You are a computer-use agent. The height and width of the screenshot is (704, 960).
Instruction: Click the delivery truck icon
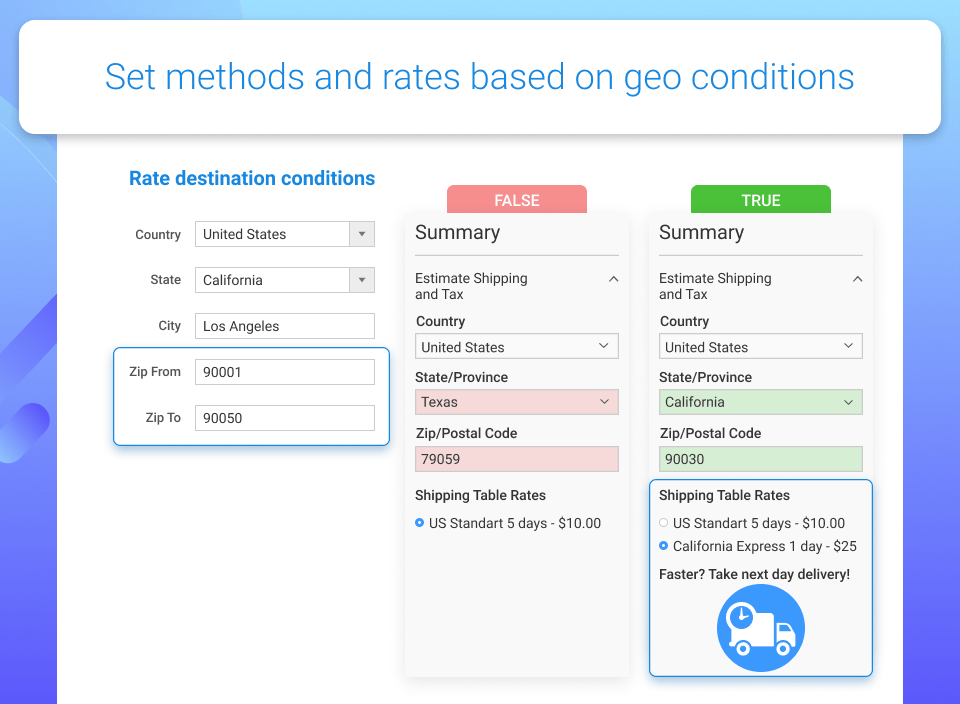761,628
